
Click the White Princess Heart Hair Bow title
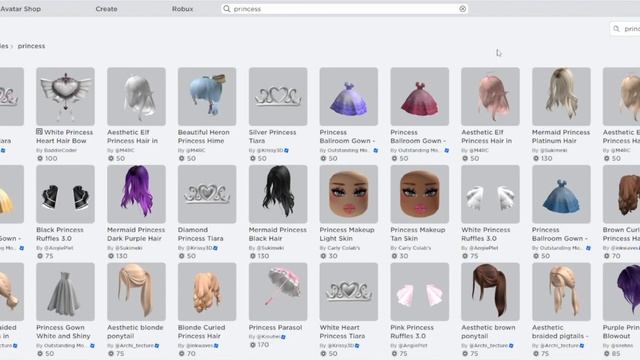point(65,136)
